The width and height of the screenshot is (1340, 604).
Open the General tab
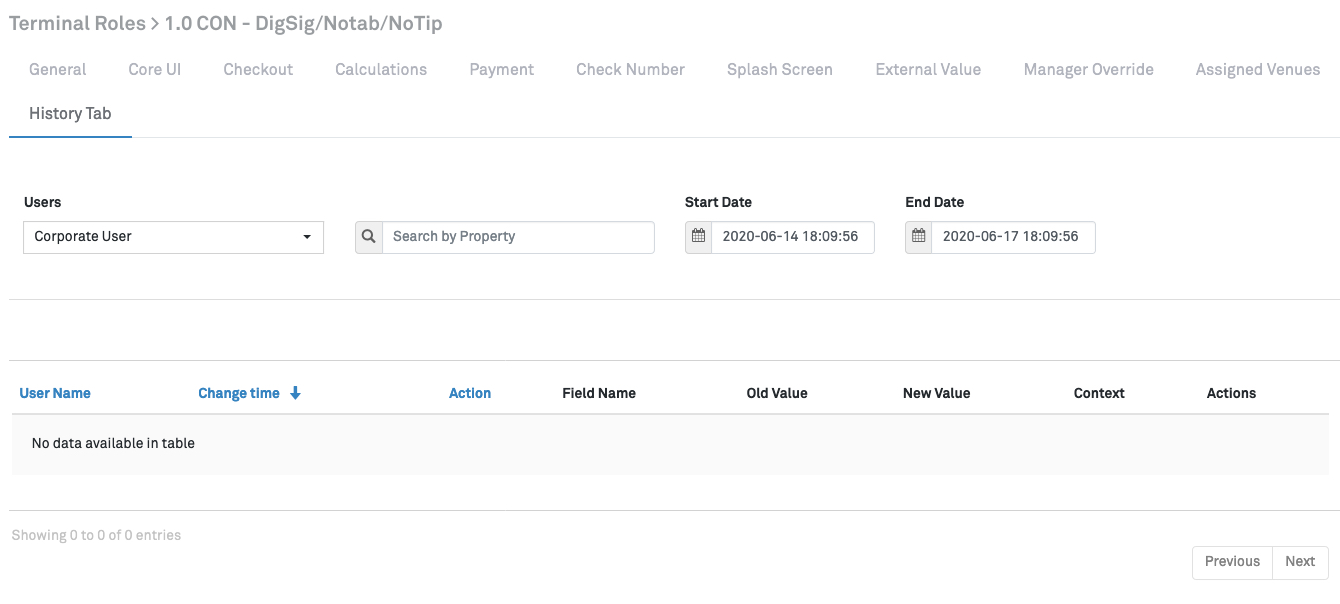[x=58, y=69]
